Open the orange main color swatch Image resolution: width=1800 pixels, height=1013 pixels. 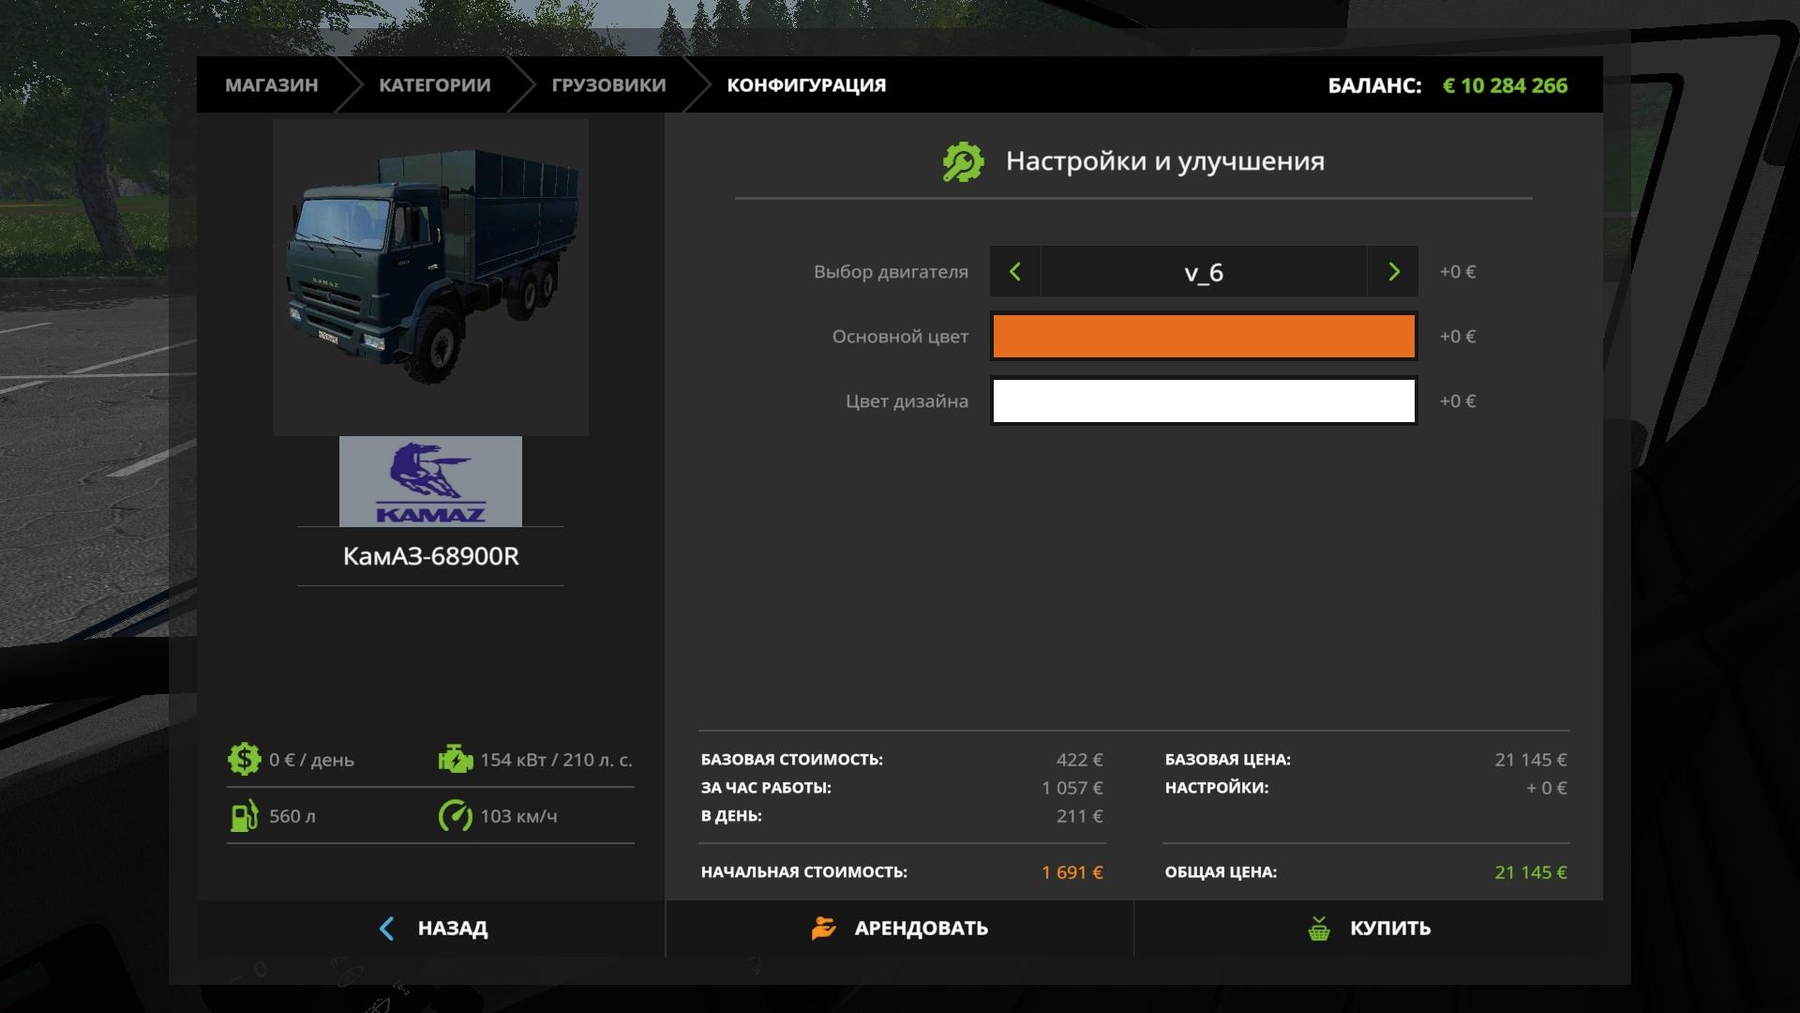tap(1203, 336)
